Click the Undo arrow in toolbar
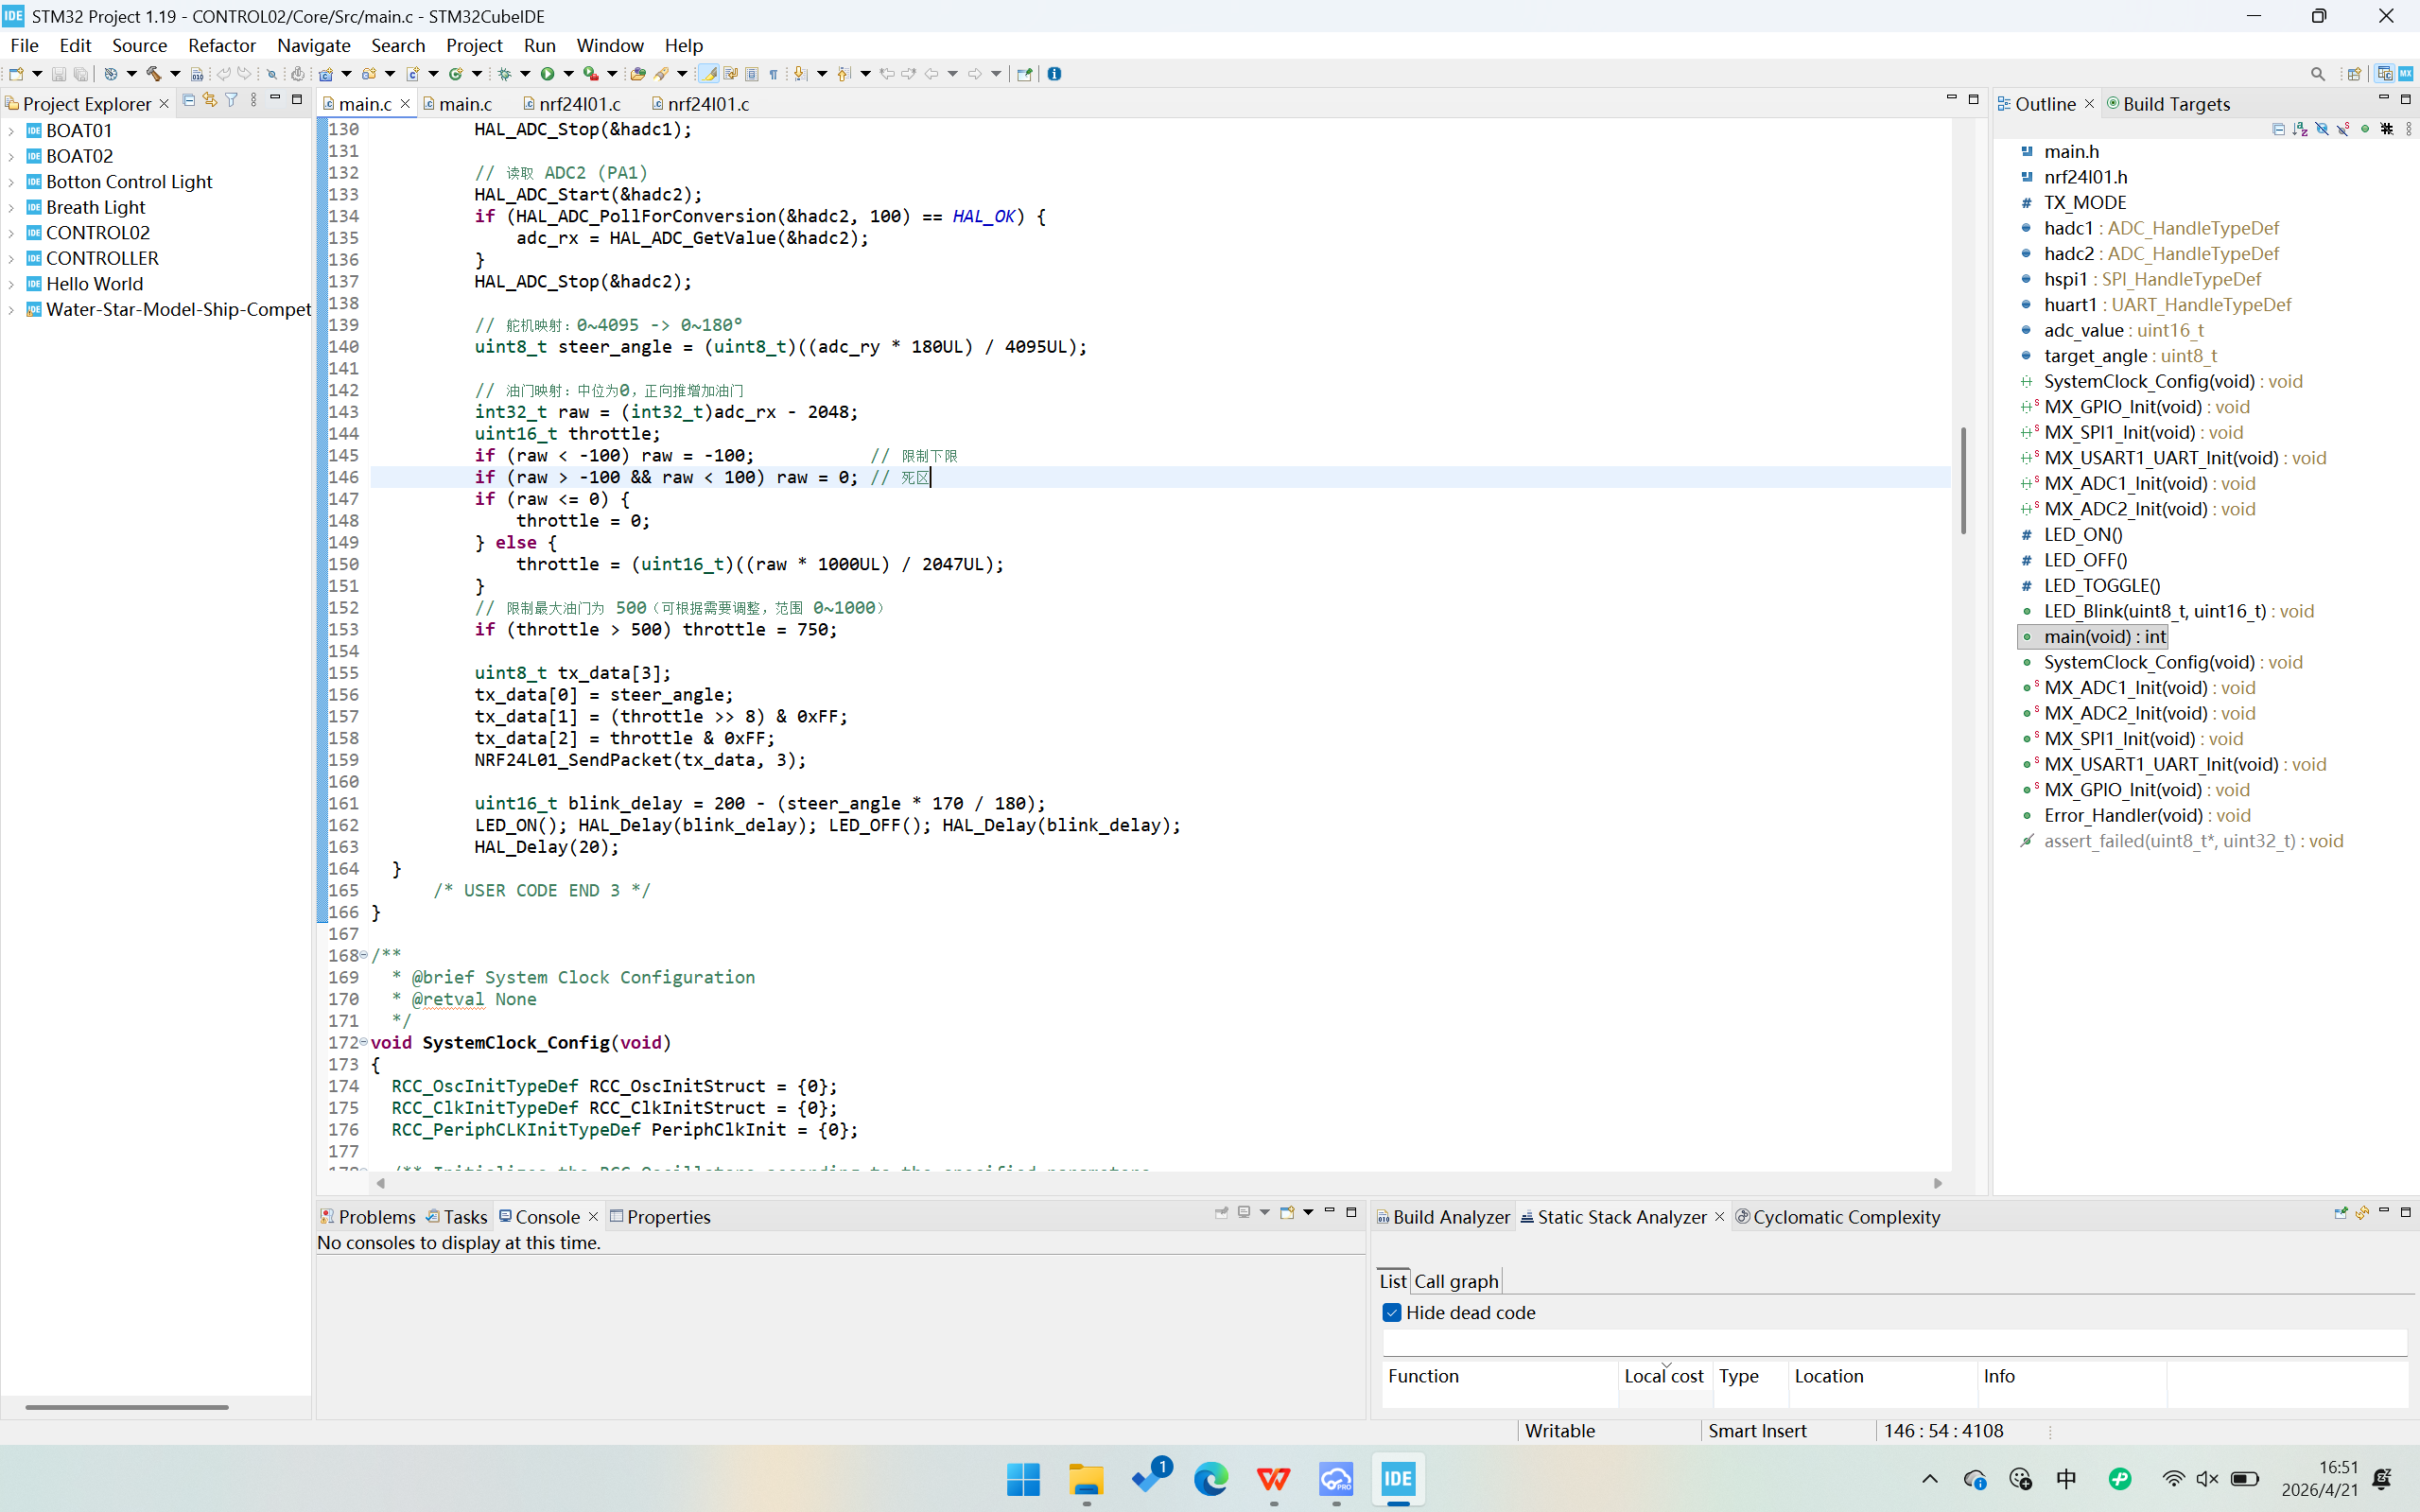 tap(224, 74)
